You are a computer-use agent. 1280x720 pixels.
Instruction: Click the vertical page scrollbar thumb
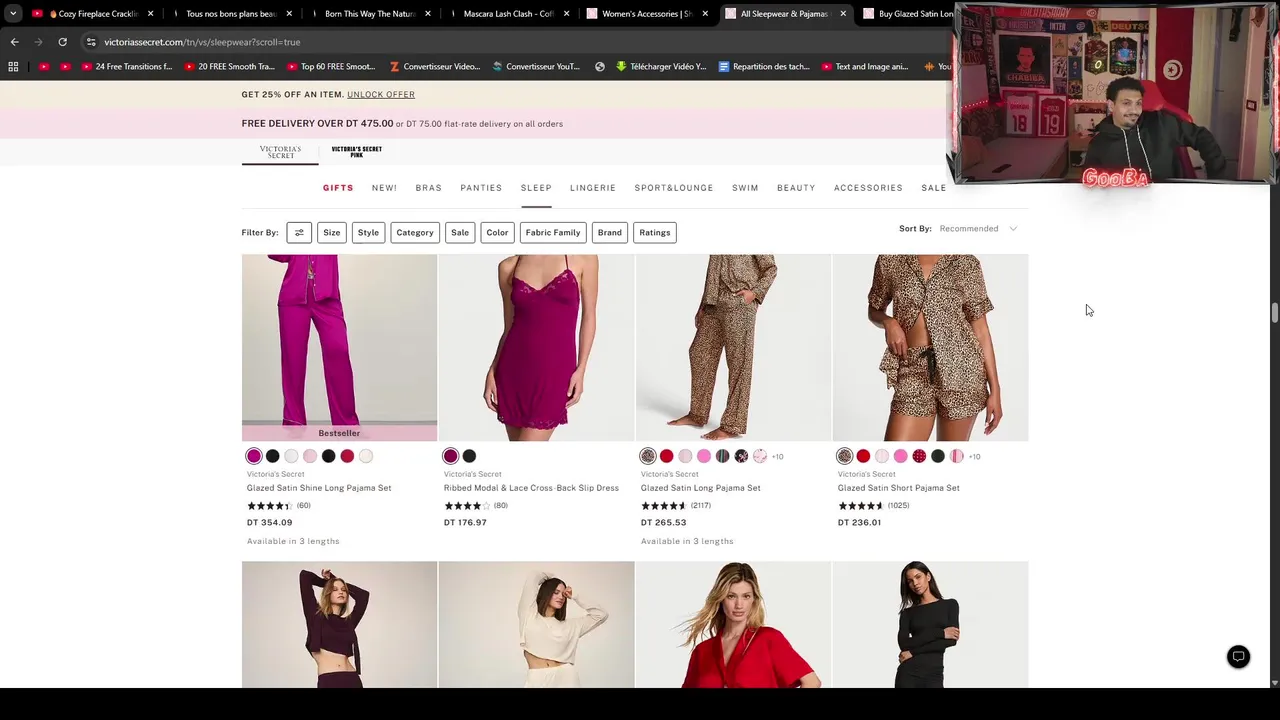pos(1274,311)
